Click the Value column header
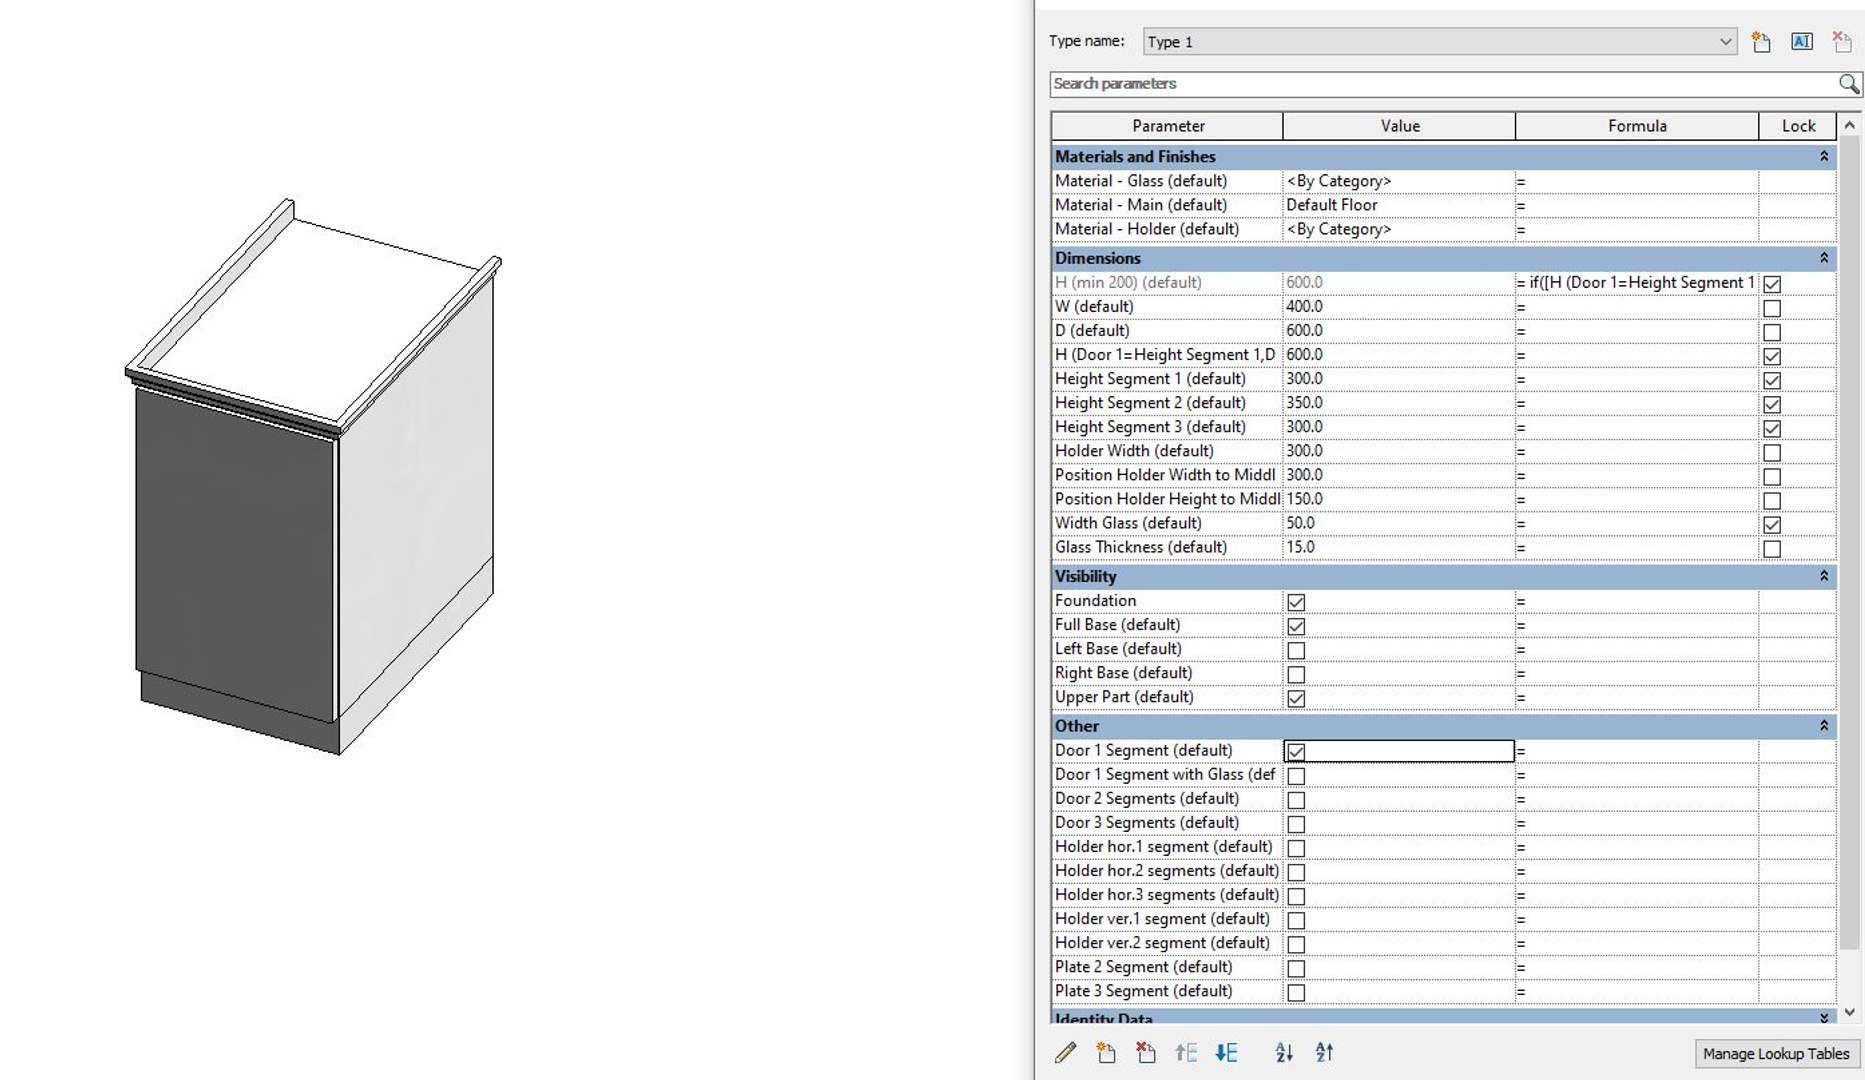 tap(1399, 126)
